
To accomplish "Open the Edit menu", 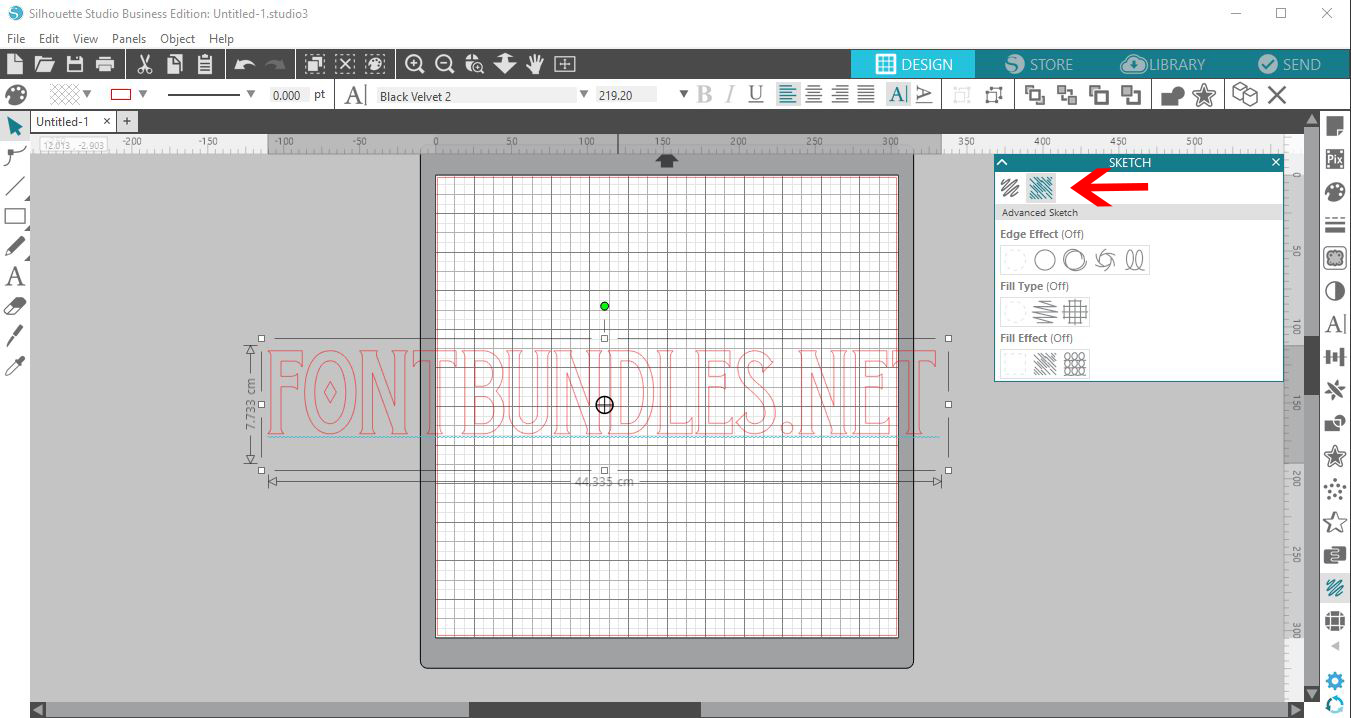I will click(x=49, y=39).
